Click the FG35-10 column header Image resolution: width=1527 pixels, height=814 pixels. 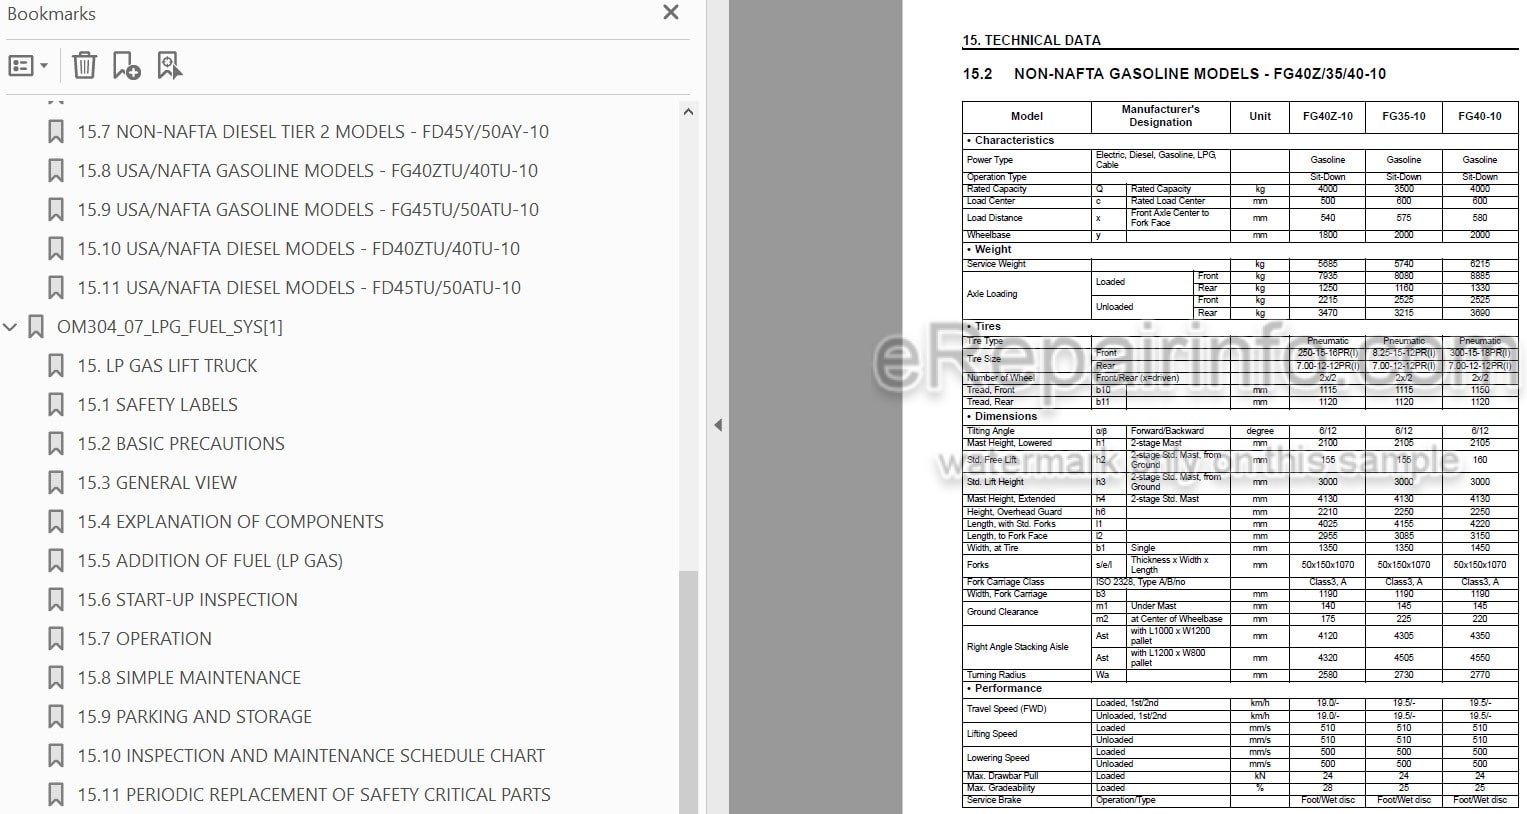(x=1403, y=116)
